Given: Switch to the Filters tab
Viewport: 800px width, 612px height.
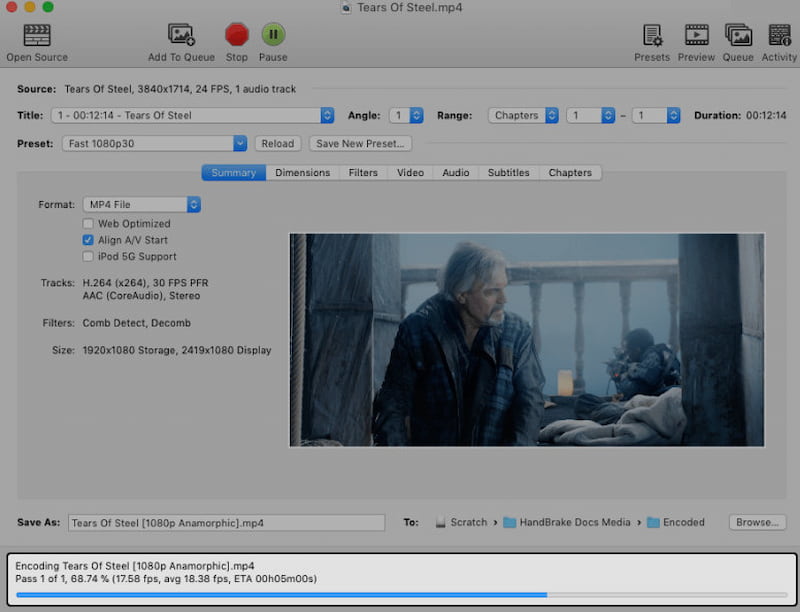Looking at the screenshot, I should point(363,172).
